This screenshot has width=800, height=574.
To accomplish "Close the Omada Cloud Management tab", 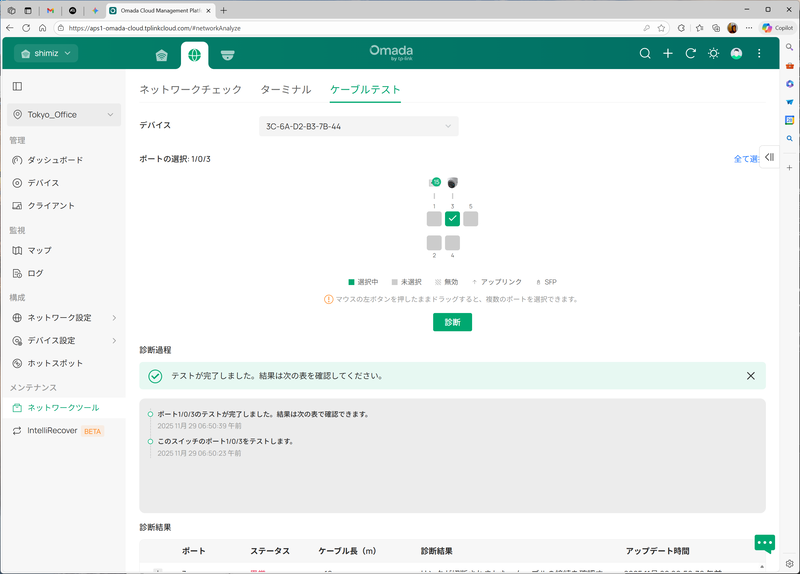I will pos(208,10).
